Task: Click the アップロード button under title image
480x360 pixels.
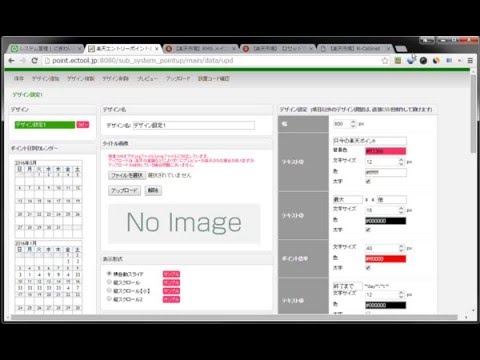Action: 124,190
